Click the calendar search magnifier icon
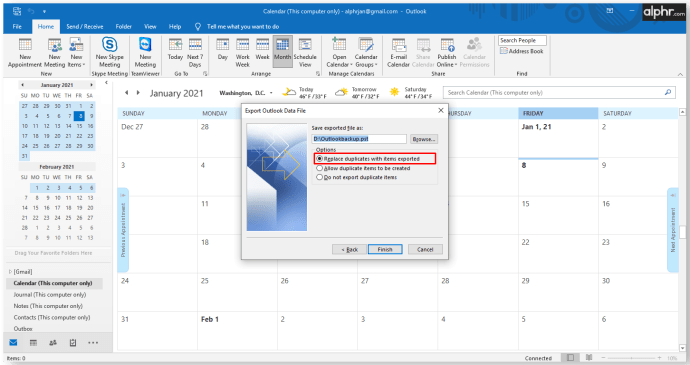Image resolution: width=690 pixels, height=365 pixels. 668,92
